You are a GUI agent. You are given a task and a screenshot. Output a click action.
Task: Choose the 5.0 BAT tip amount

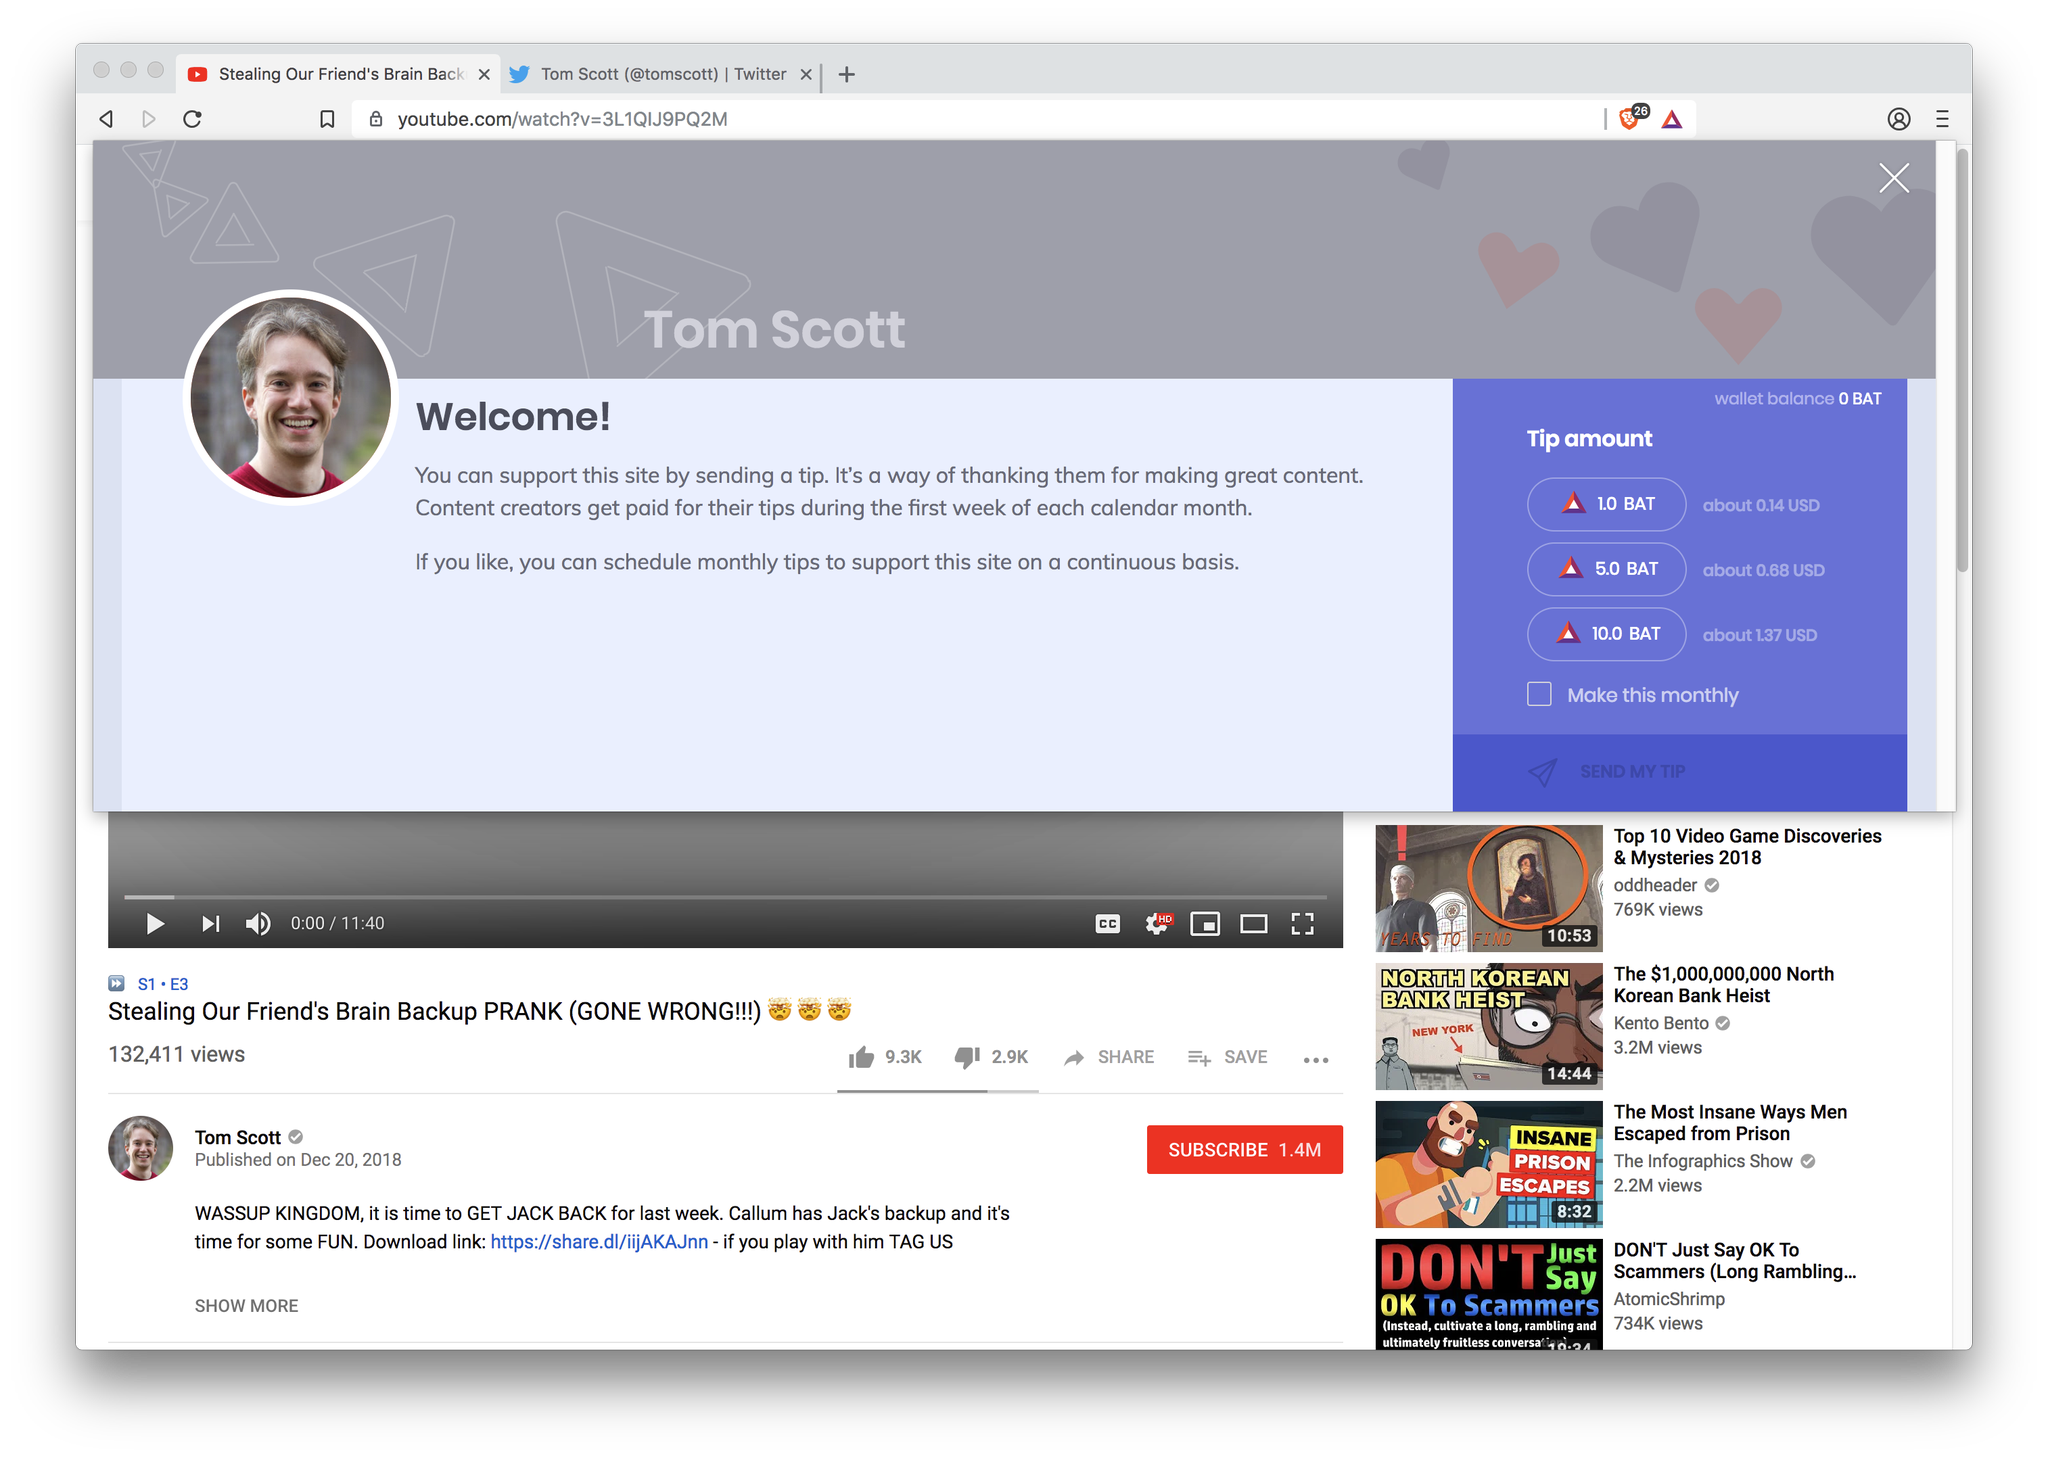pos(1606,569)
